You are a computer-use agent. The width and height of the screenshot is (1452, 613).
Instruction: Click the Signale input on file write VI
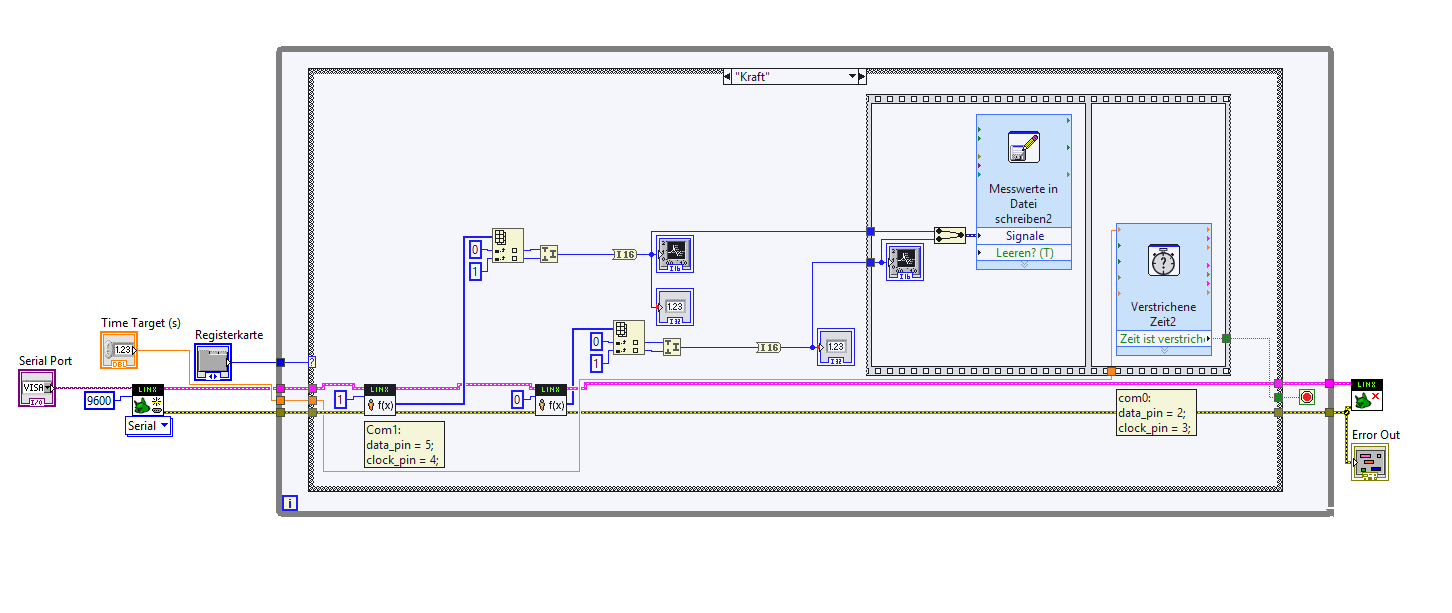tap(1024, 236)
